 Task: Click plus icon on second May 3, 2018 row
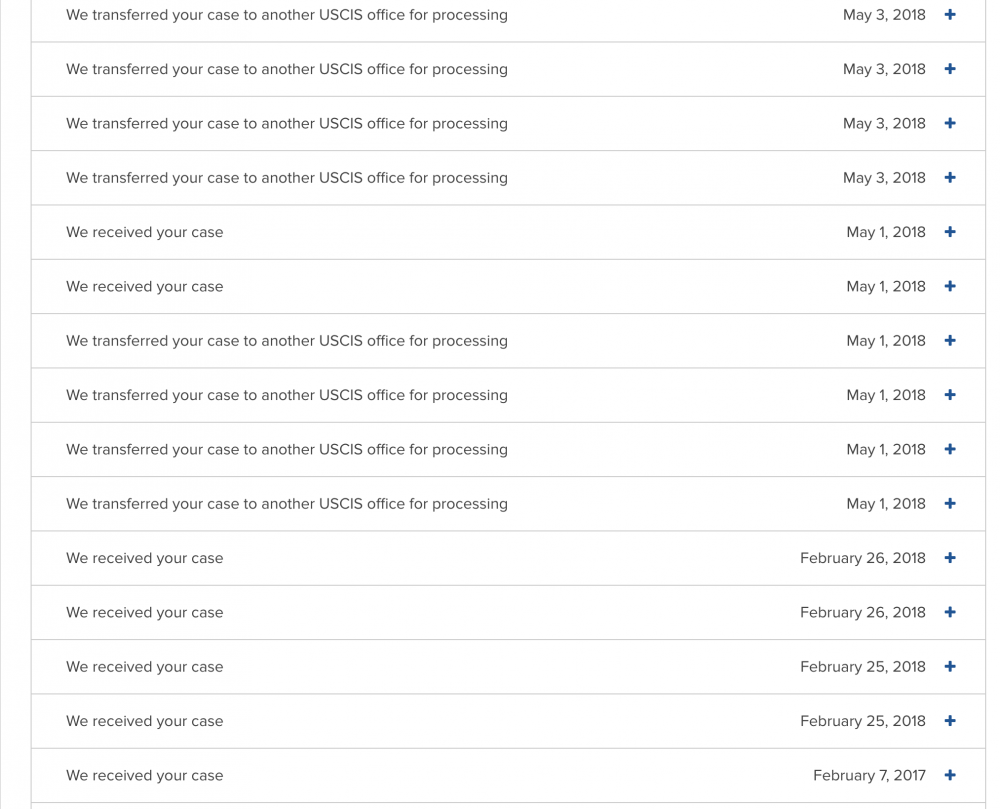click(950, 69)
